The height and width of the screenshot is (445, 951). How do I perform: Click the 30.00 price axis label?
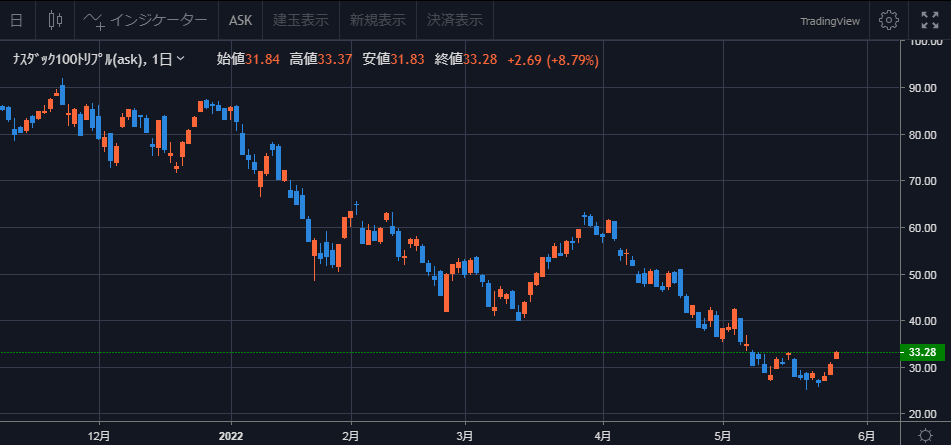click(x=923, y=367)
